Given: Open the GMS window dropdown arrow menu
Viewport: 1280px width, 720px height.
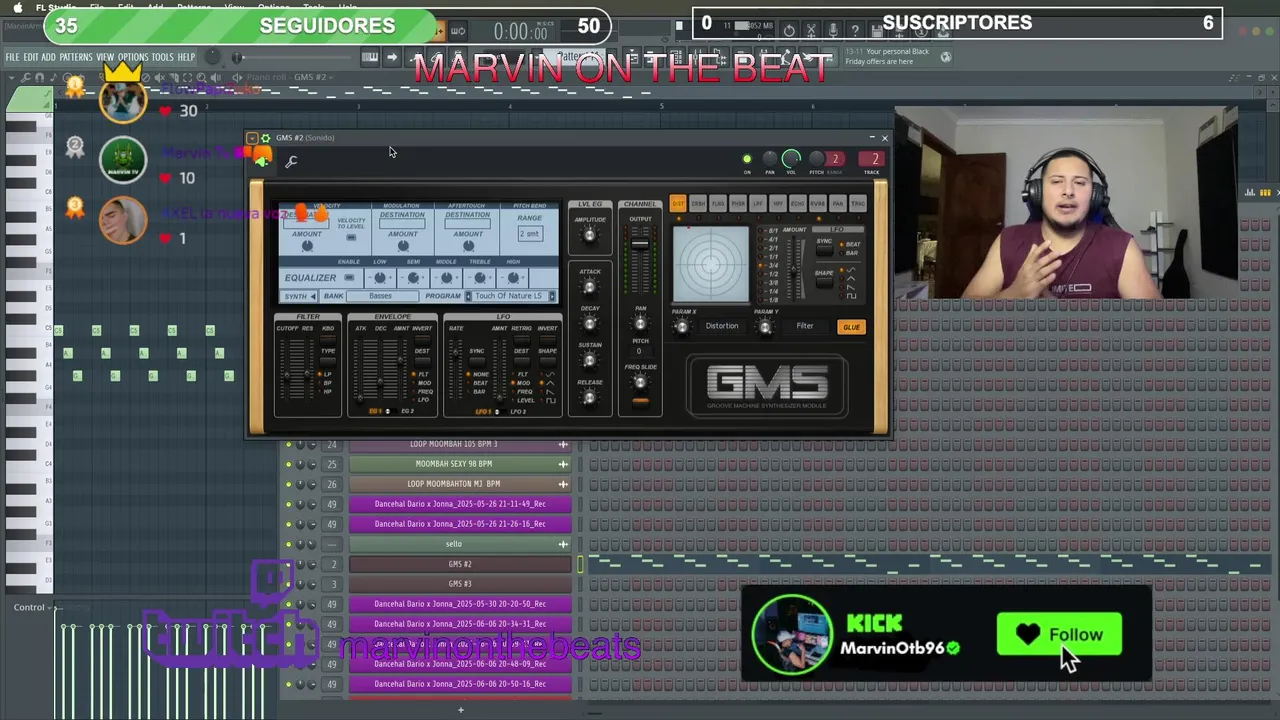Looking at the screenshot, I should click(252, 138).
